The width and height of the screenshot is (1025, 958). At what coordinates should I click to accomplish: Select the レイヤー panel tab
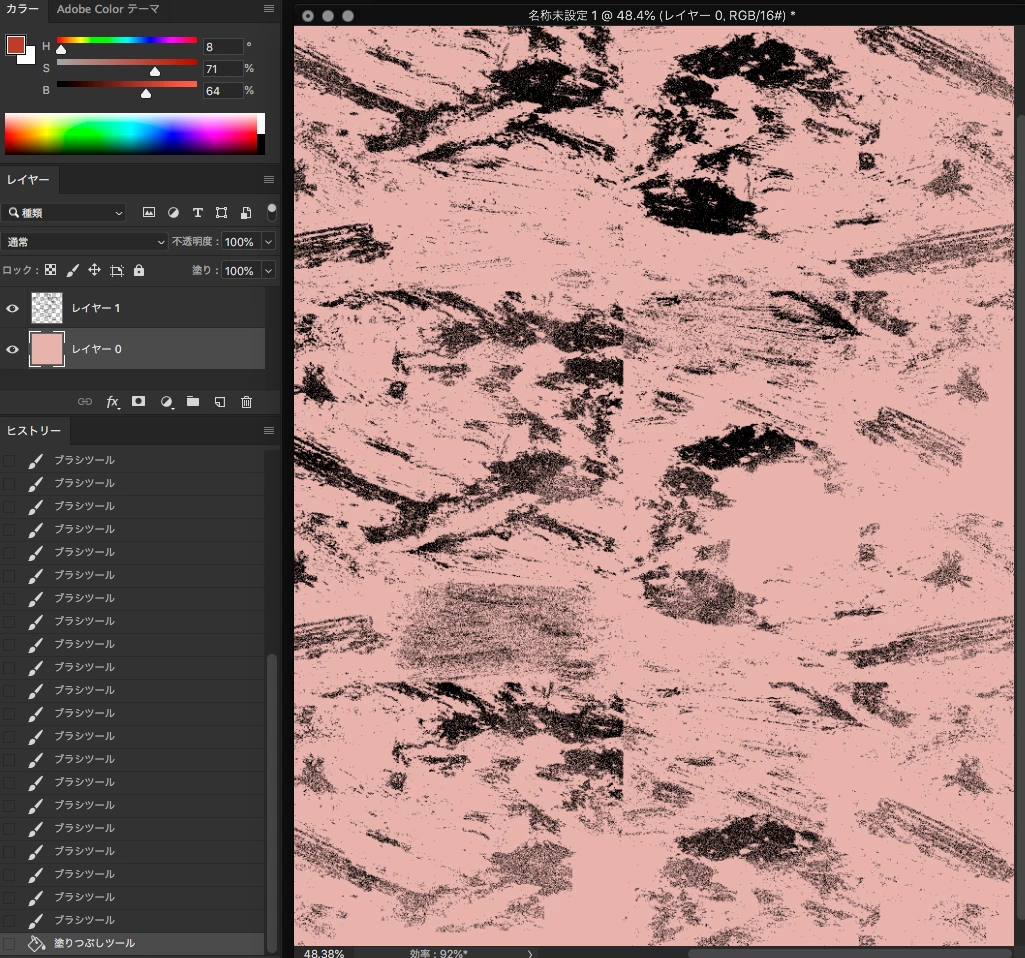(28, 179)
